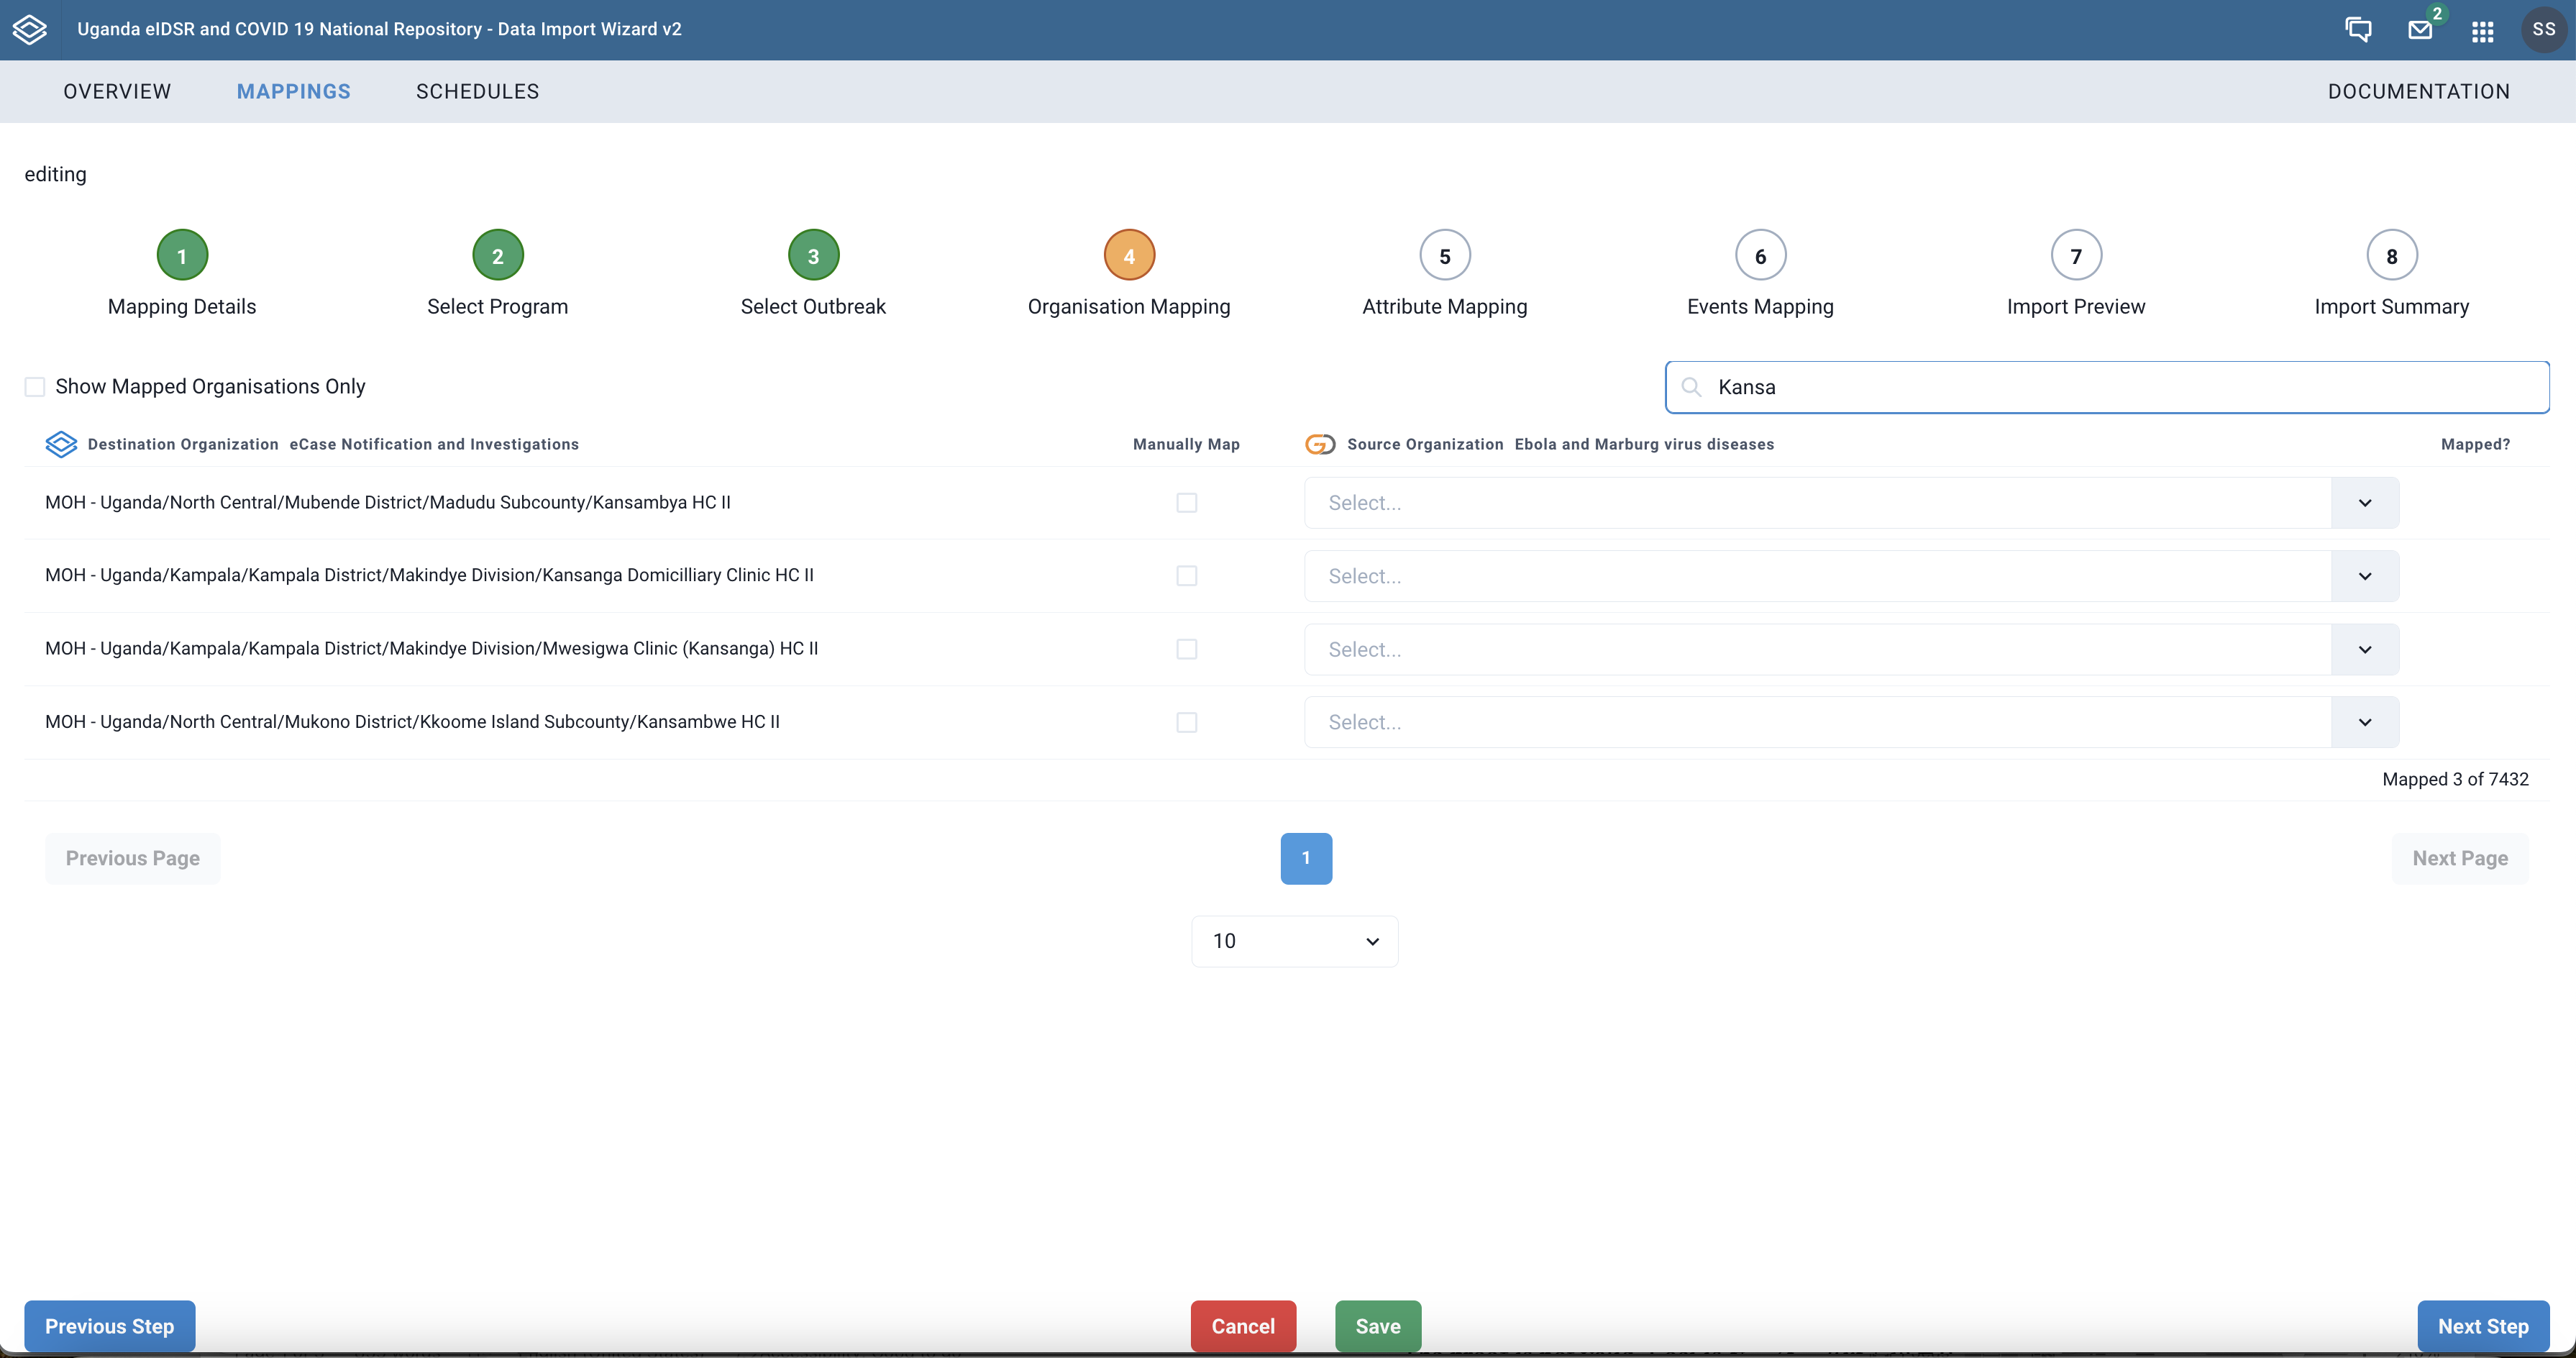Select page 1 in pagination
2576x1358 pixels.
coord(1306,858)
